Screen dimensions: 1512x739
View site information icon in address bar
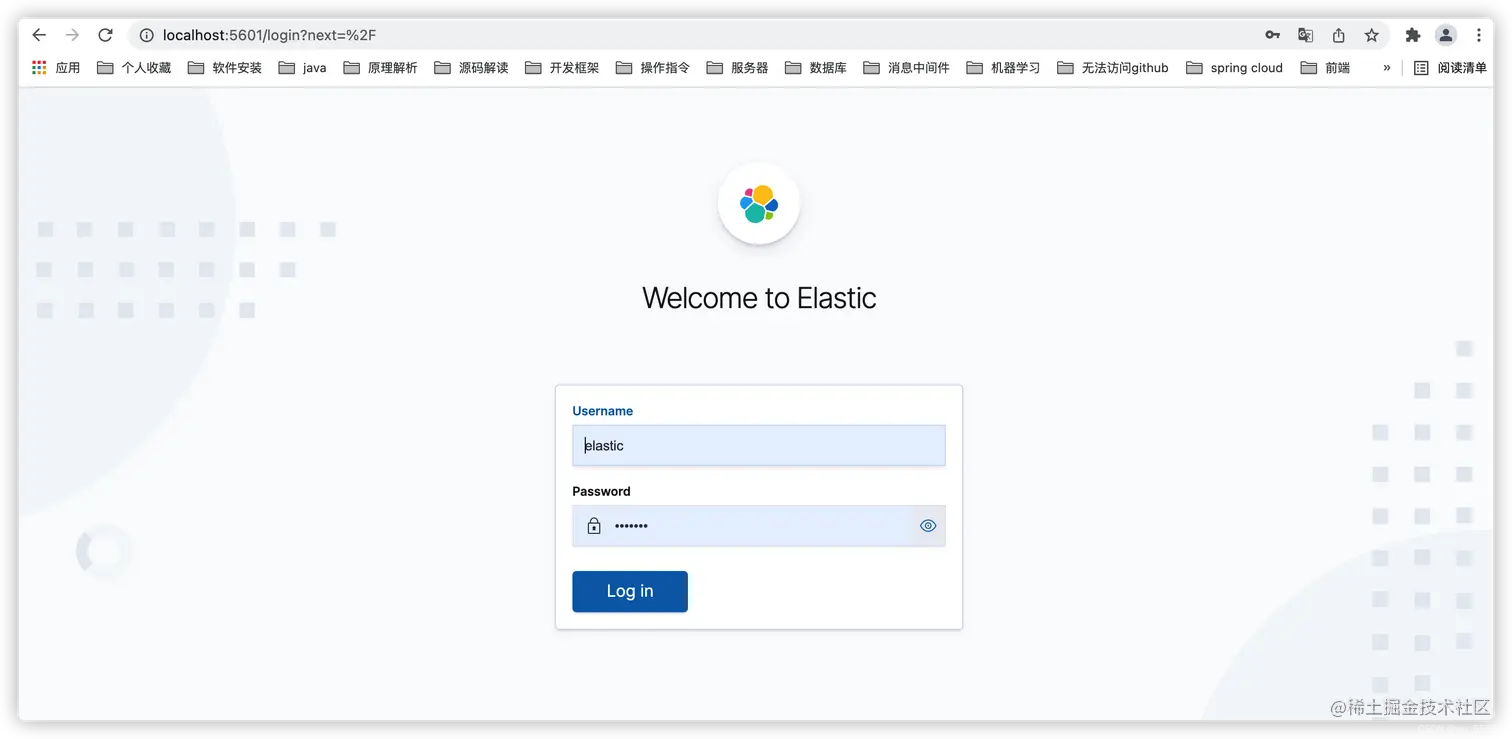pos(147,35)
